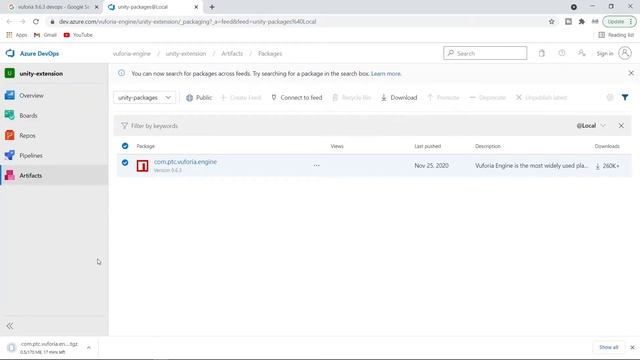The image size is (640, 360).
Task: Click the Nov 25, 2020 date cell
Action: 431,166
